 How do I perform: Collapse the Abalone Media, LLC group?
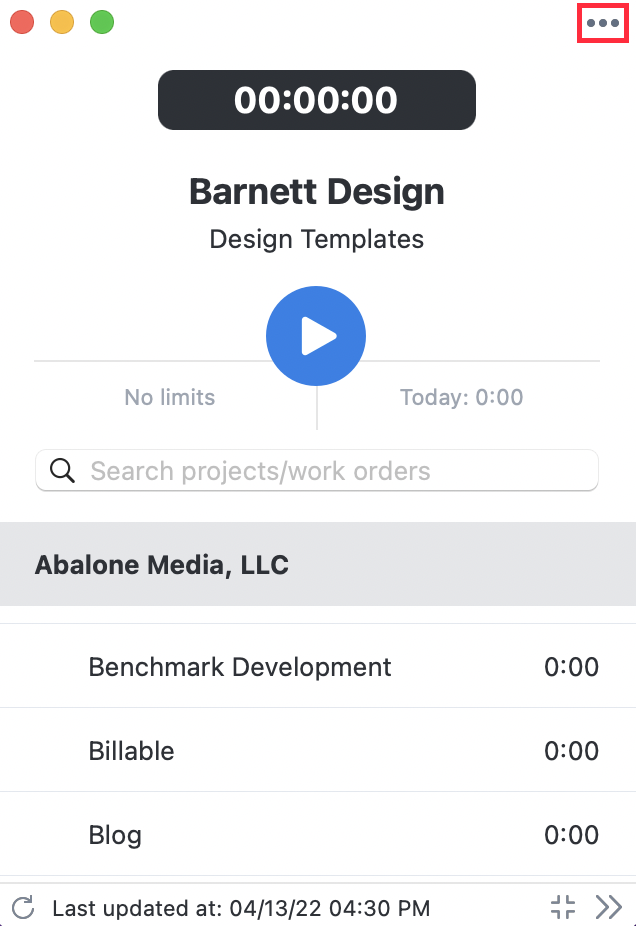pyautogui.click(x=318, y=564)
